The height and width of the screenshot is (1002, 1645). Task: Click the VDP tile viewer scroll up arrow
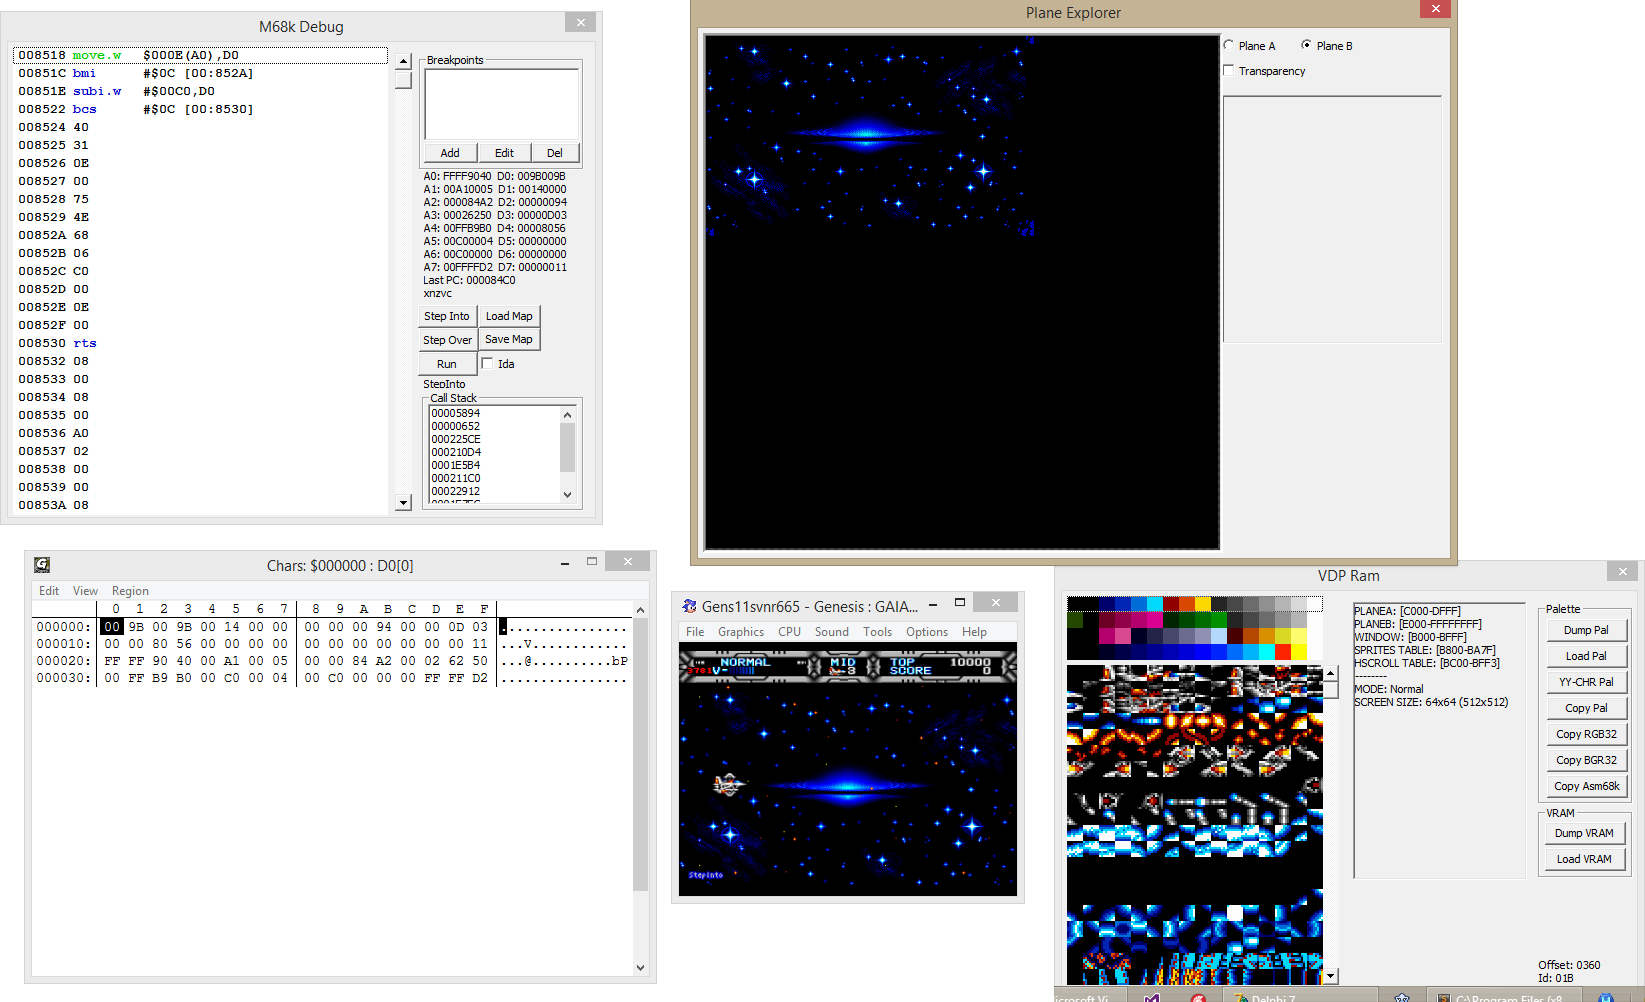tap(1330, 673)
